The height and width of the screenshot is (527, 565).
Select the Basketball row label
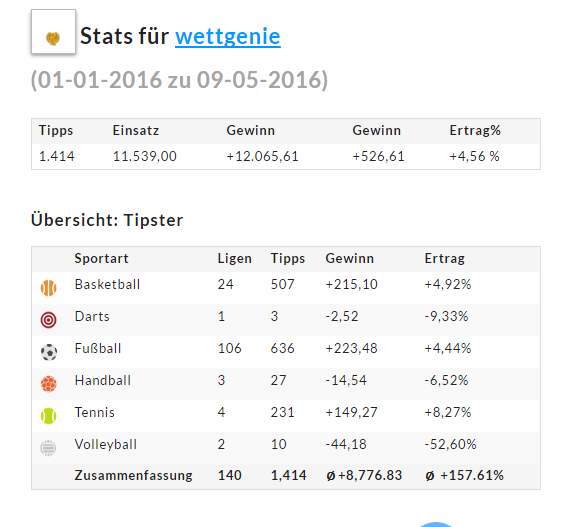(x=107, y=285)
